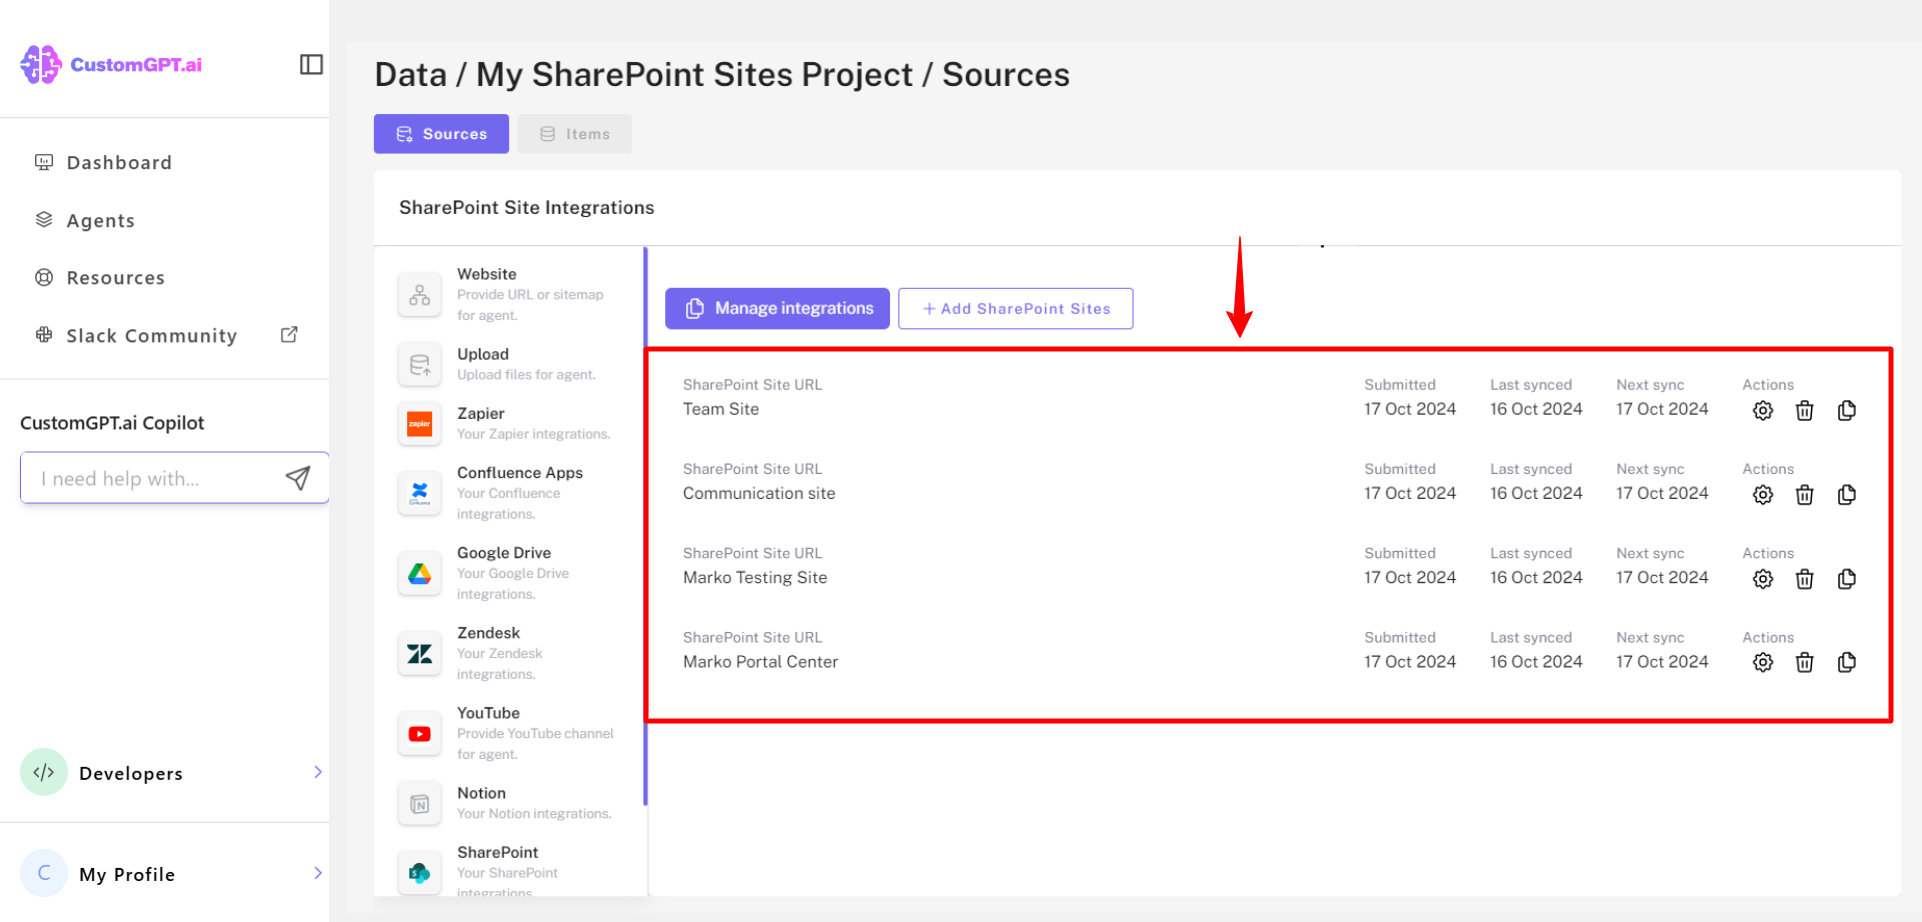
Task: Open settings gear for Marko Portal Center
Action: point(1763,662)
